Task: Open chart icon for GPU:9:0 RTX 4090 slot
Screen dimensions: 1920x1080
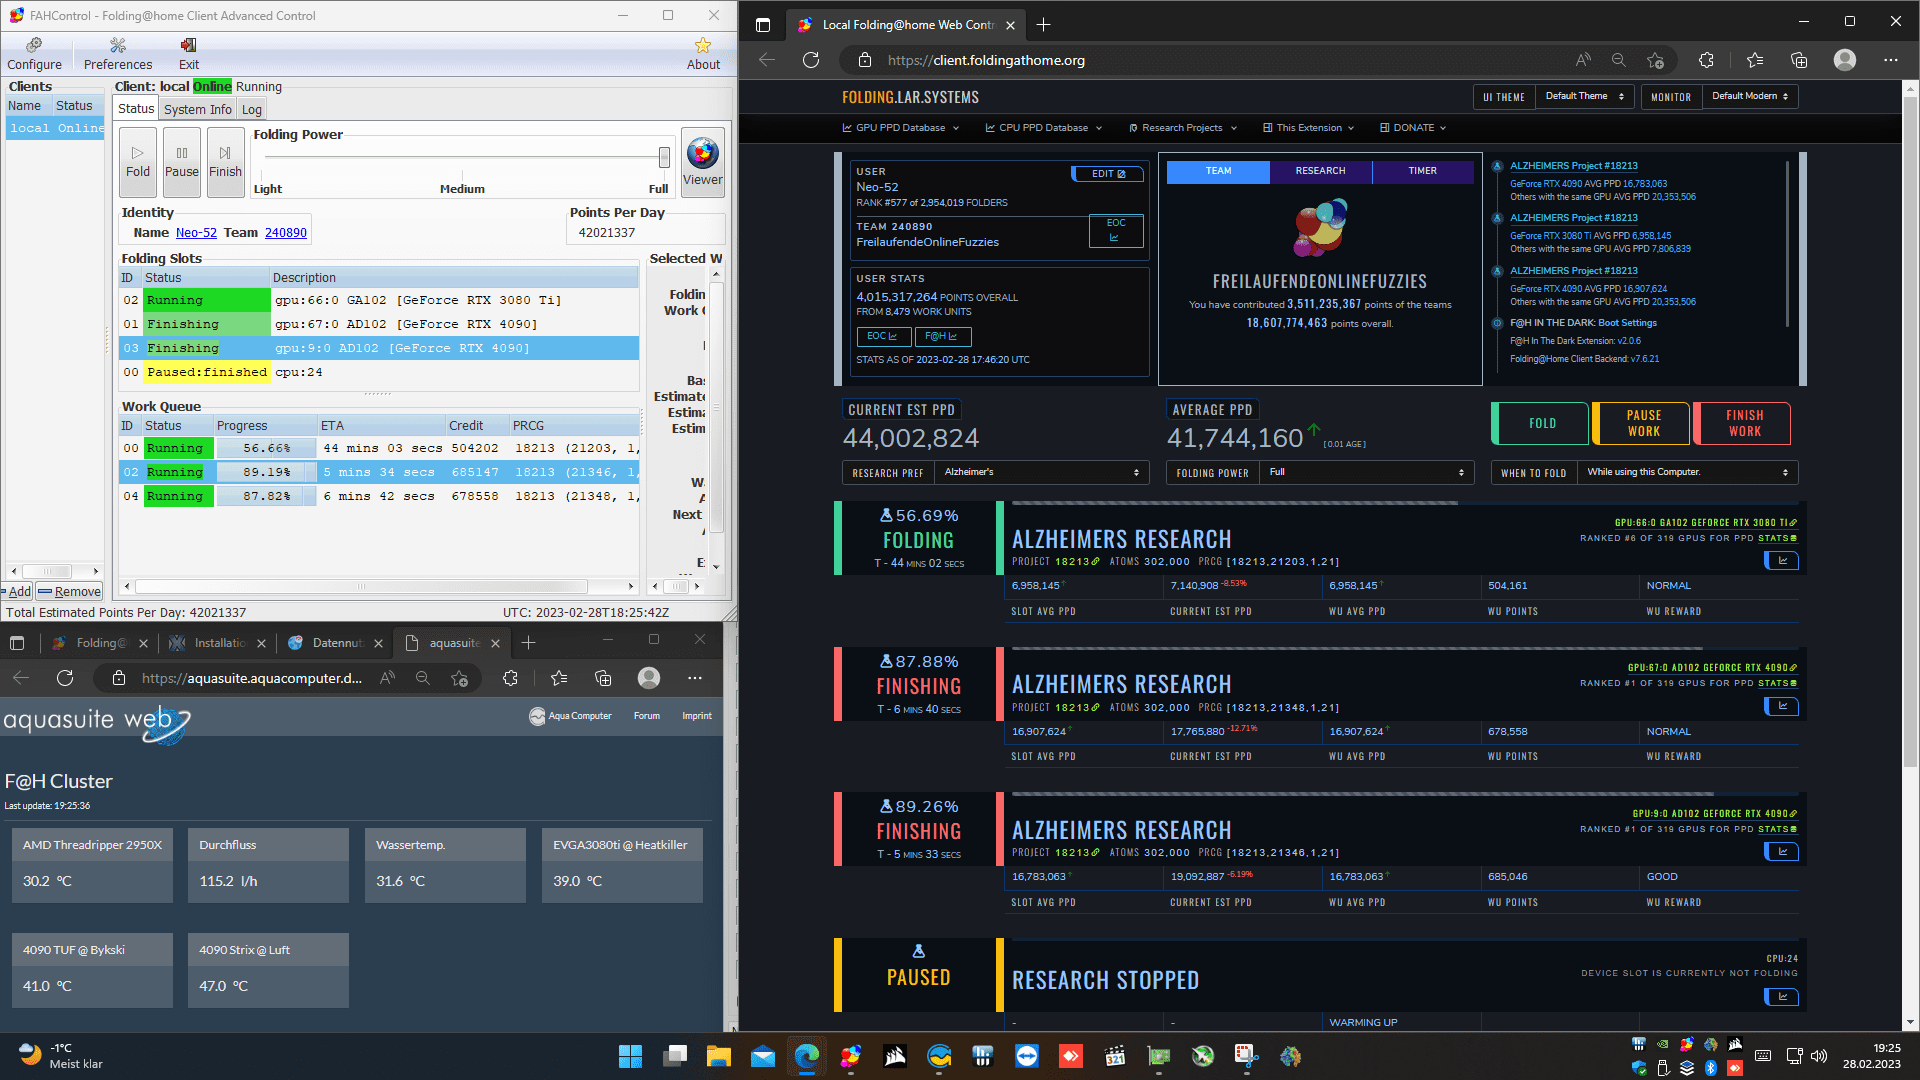Action: point(1781,852)
